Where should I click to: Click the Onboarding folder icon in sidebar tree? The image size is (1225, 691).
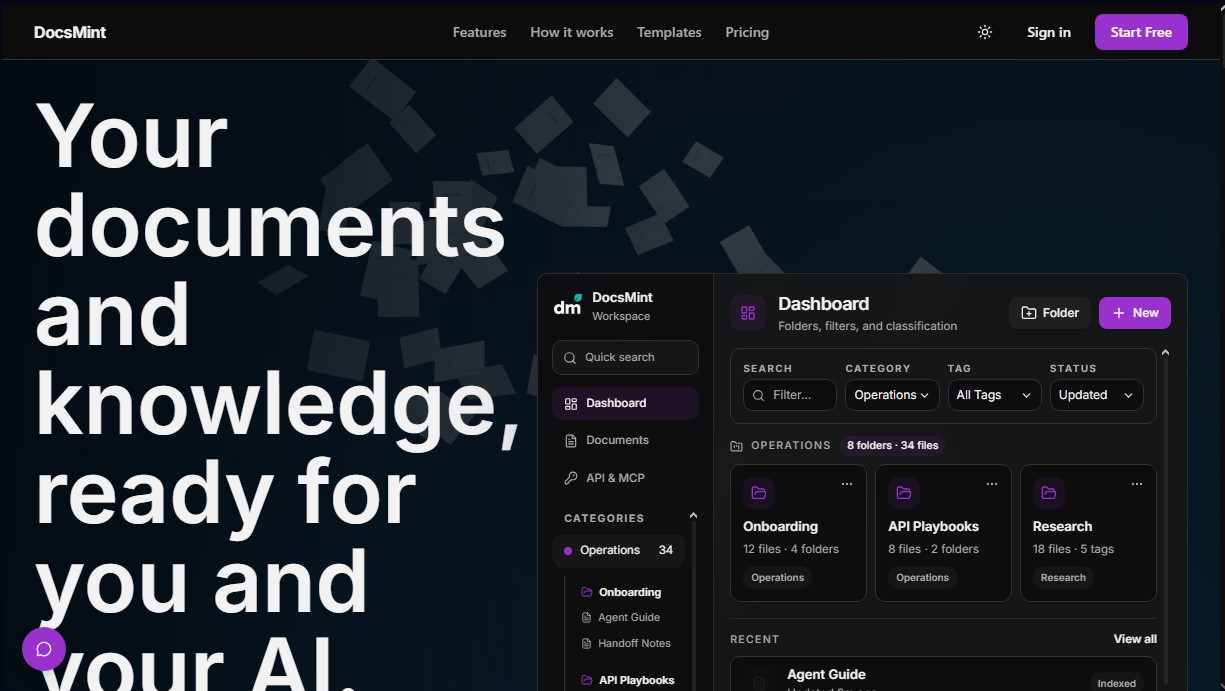point(587,592)
